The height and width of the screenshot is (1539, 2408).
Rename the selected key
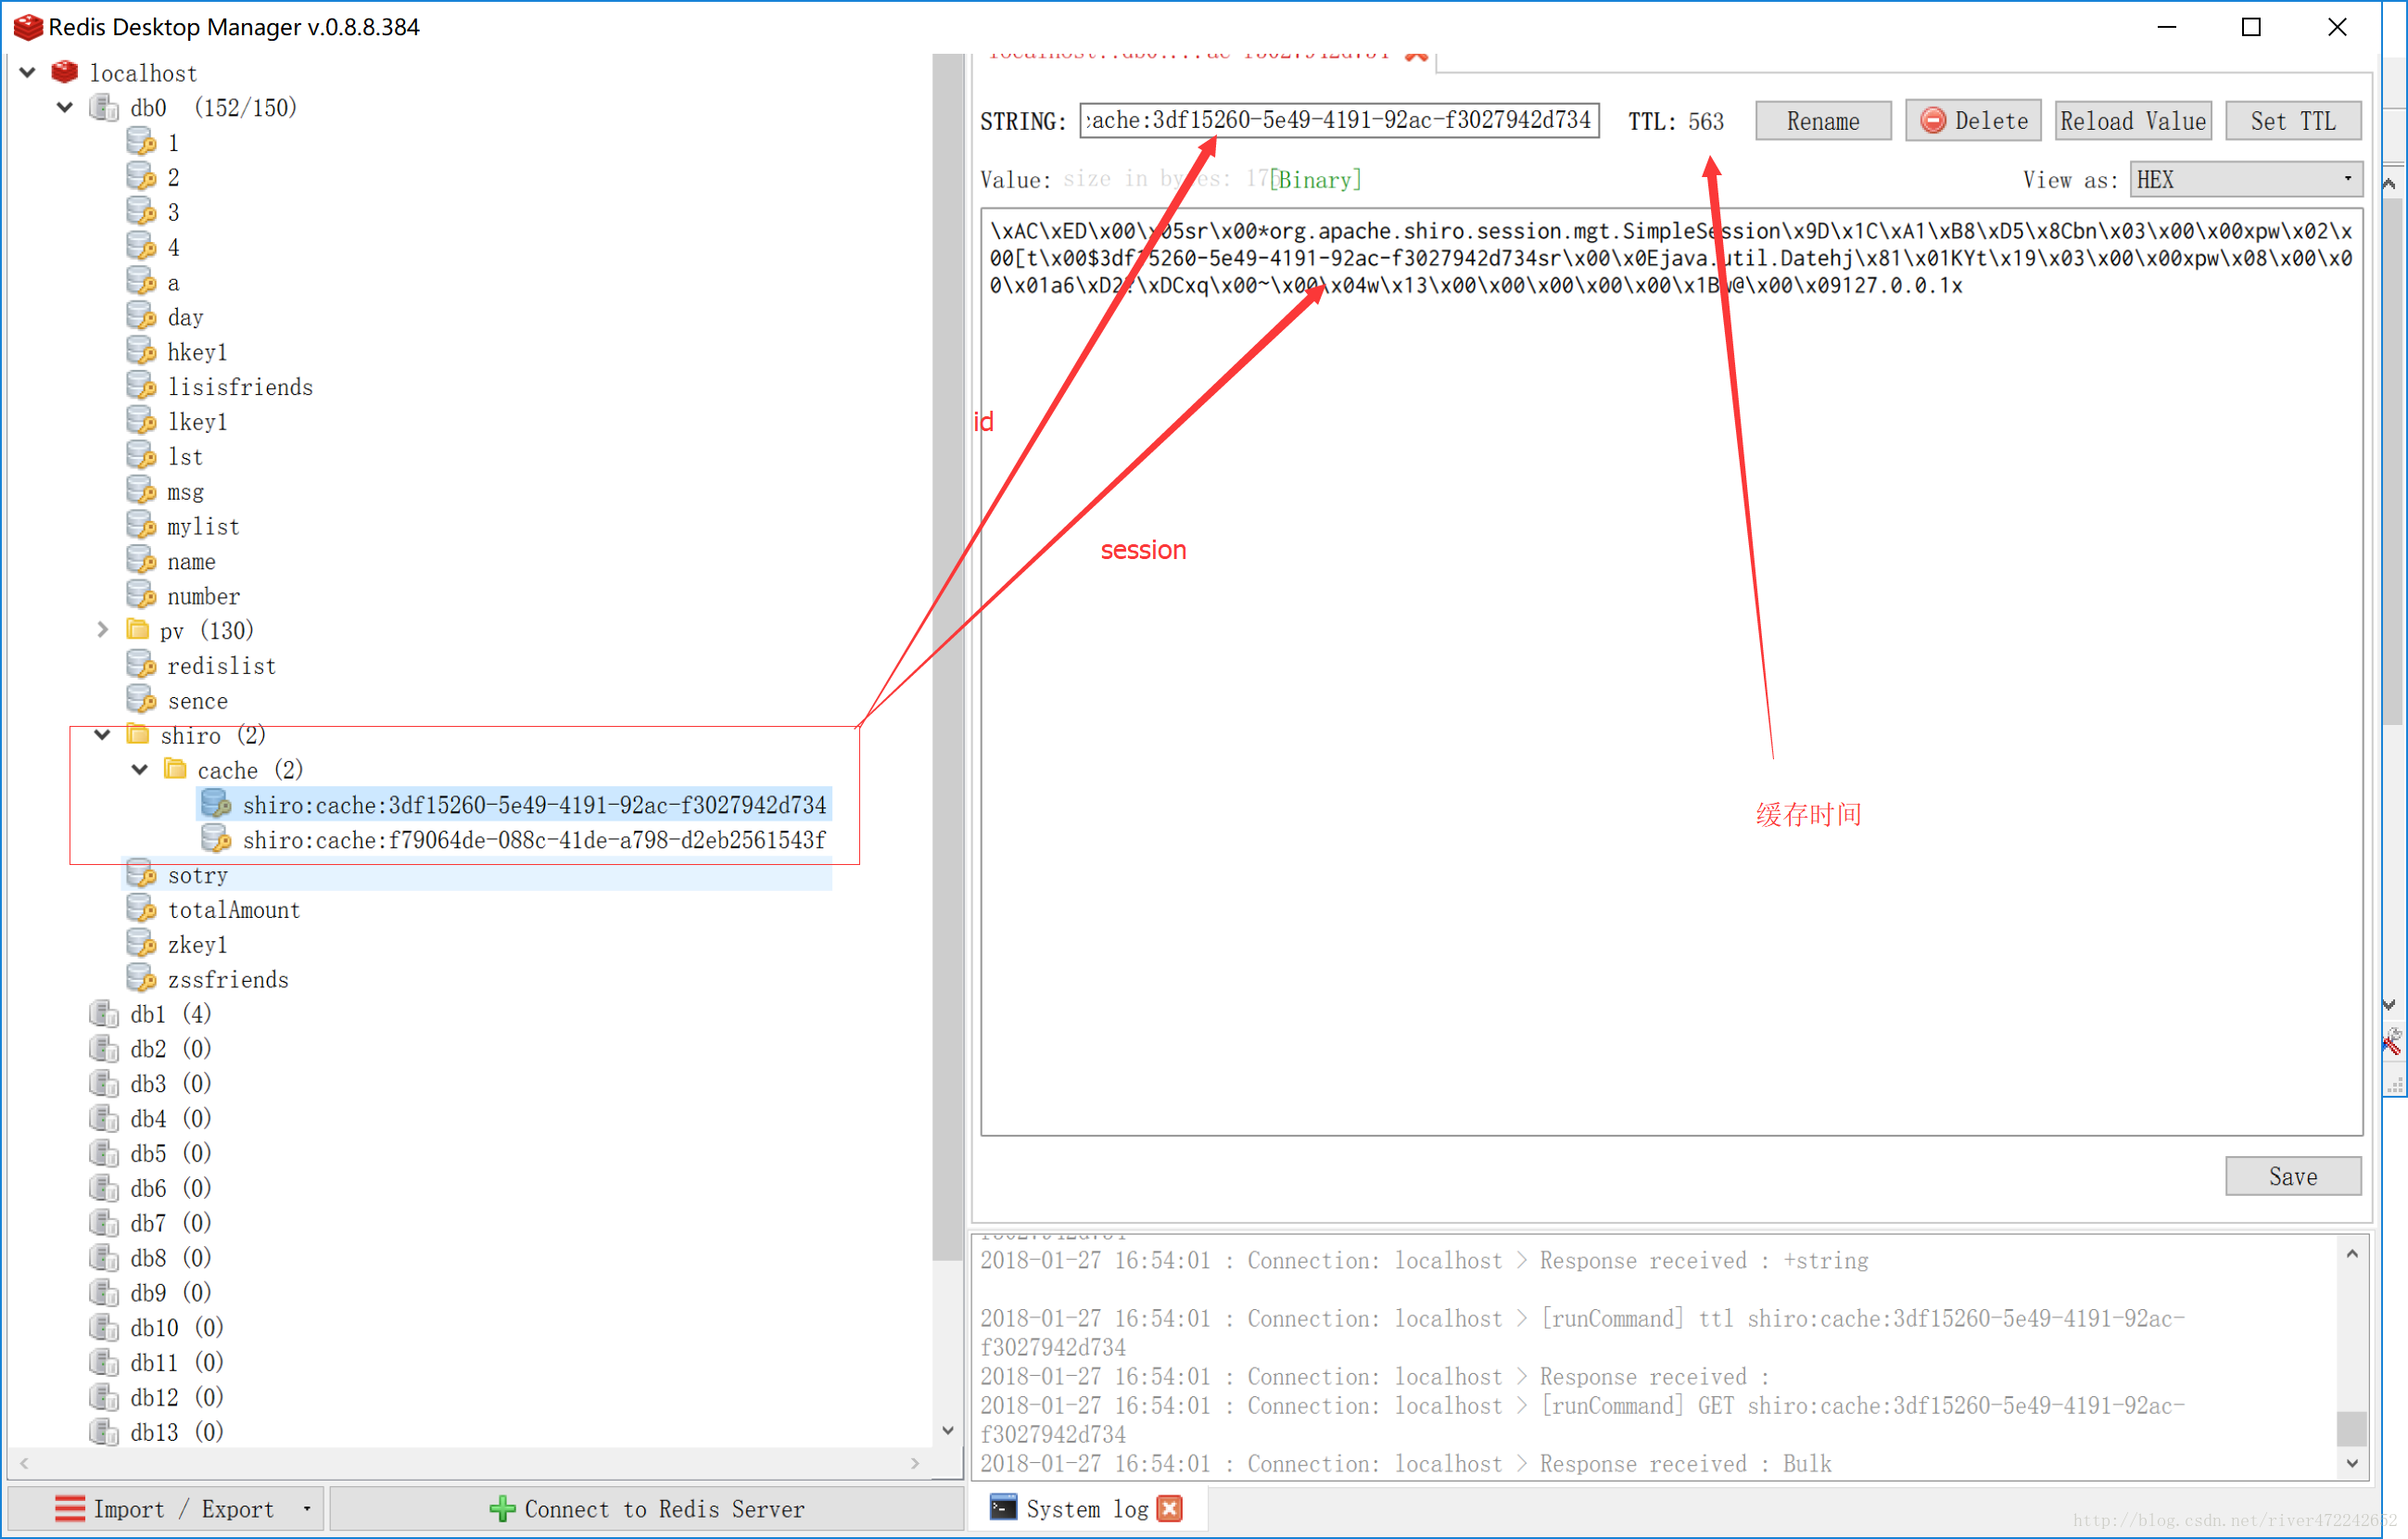point(1822,121)
